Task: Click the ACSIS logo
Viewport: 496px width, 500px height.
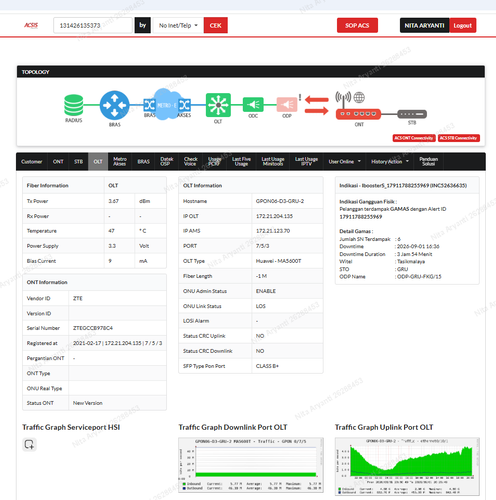Action: click(x=31, y=25)
